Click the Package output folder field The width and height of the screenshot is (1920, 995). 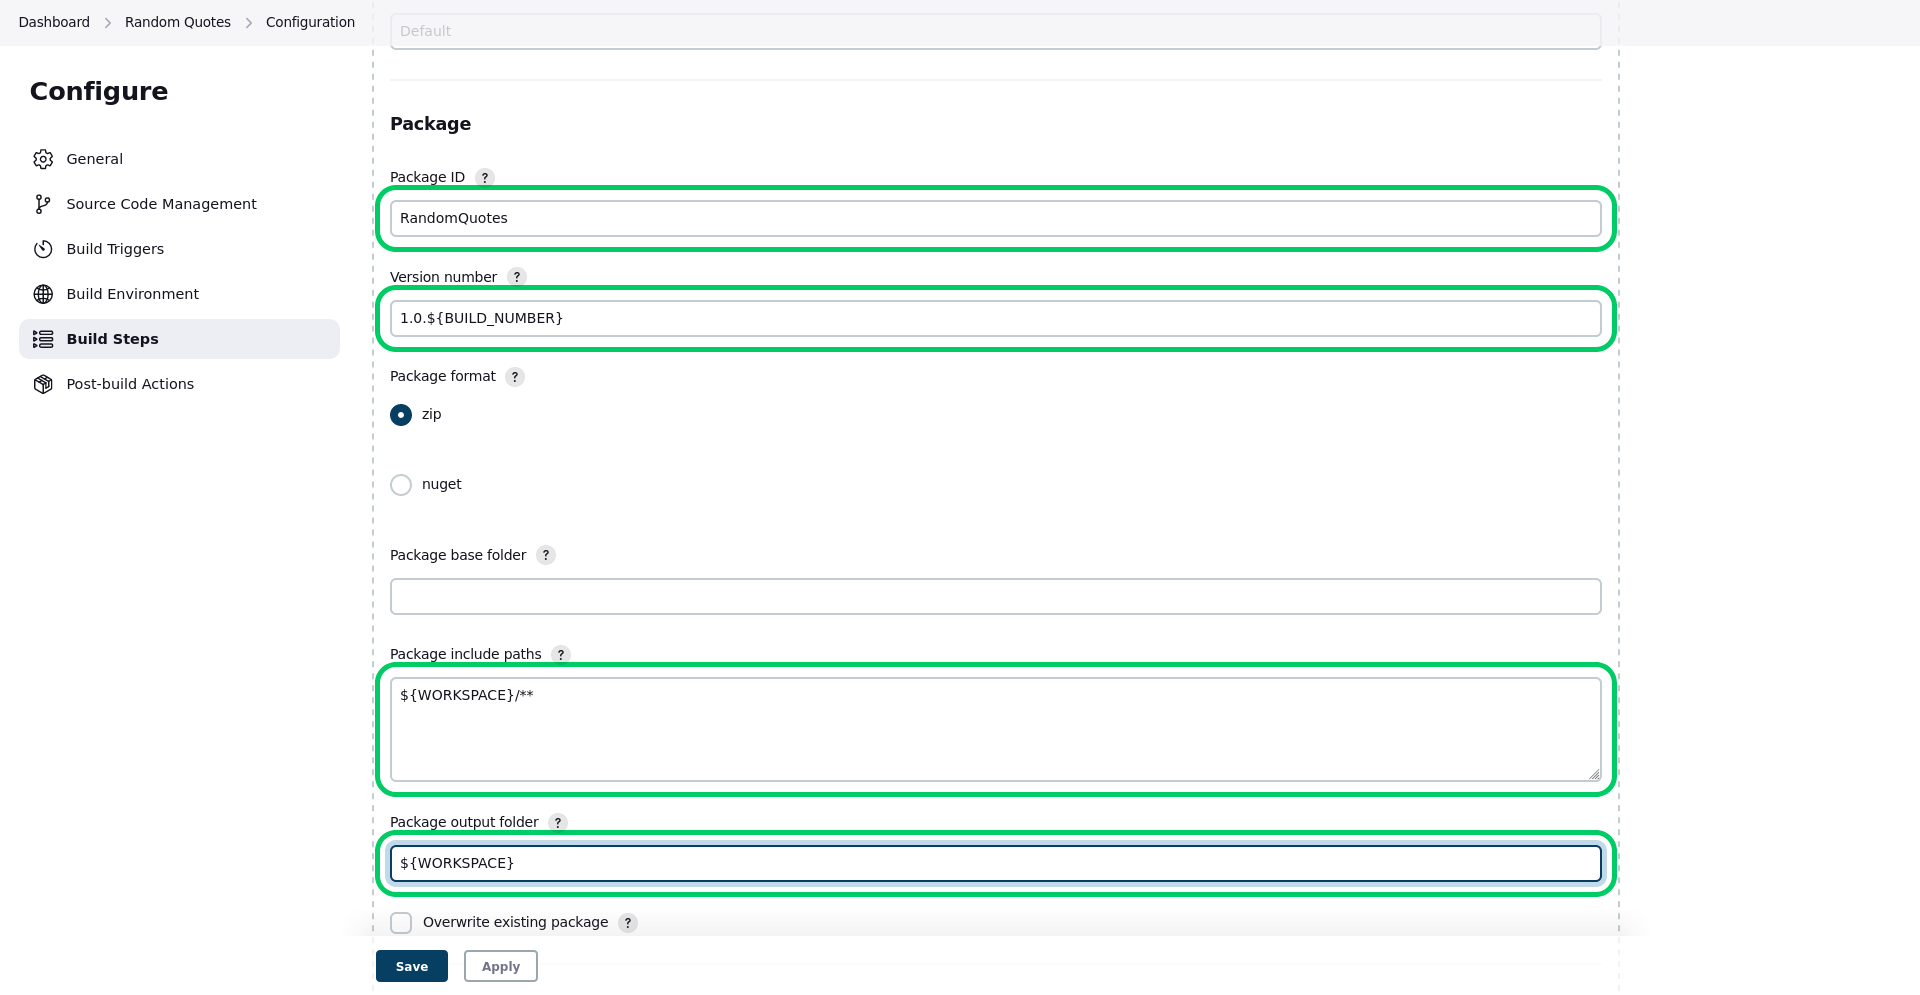point(996,864)
